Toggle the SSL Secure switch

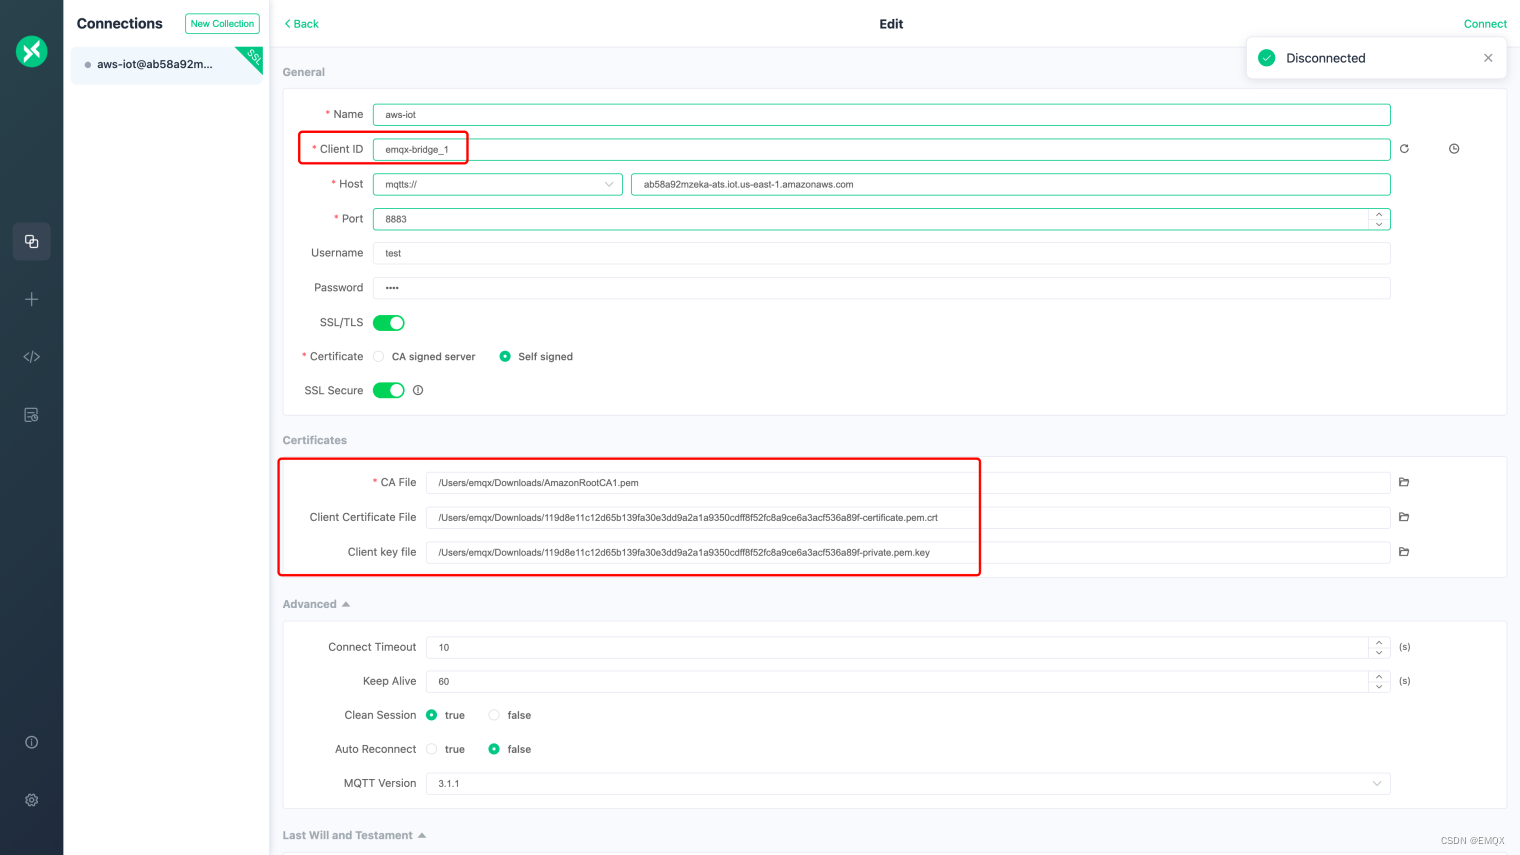coord(389,390)
